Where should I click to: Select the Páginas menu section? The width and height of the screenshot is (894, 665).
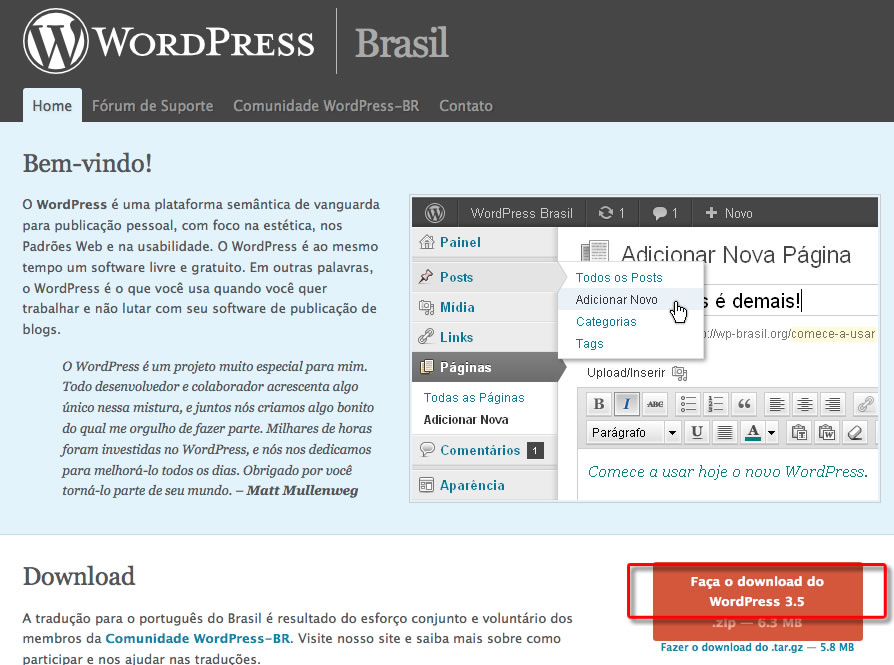485,367
